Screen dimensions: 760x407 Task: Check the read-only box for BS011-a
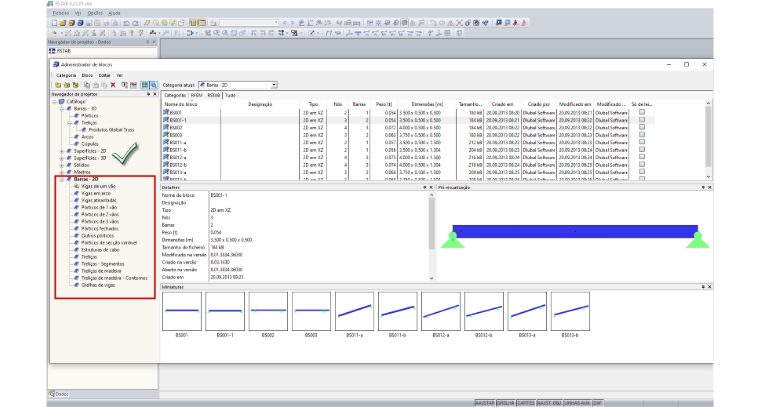pos(642,142)
